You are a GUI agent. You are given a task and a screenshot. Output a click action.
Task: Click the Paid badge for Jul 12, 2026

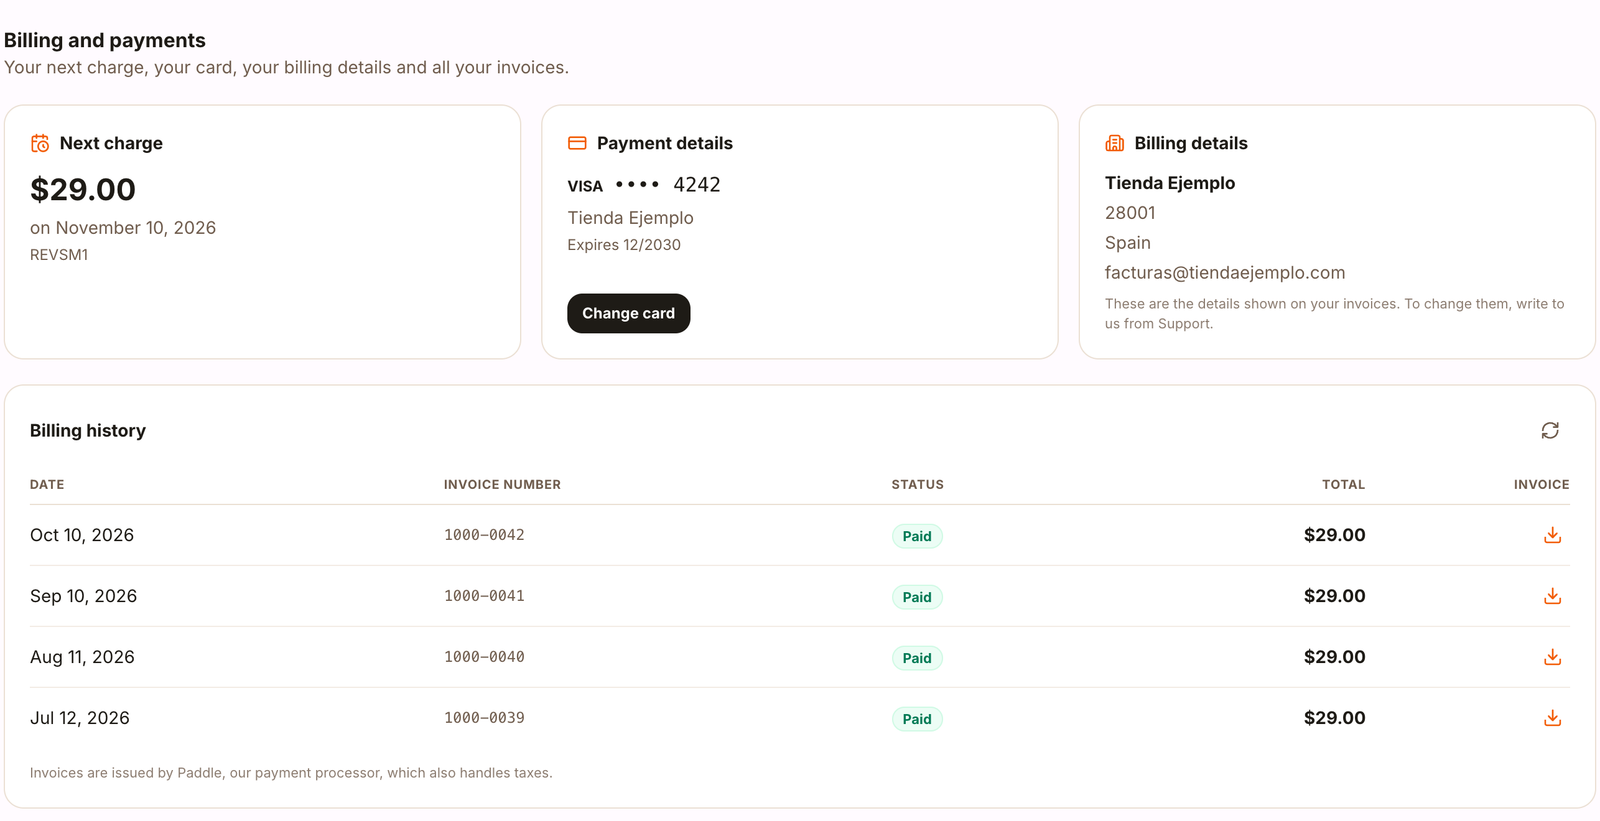917,719
